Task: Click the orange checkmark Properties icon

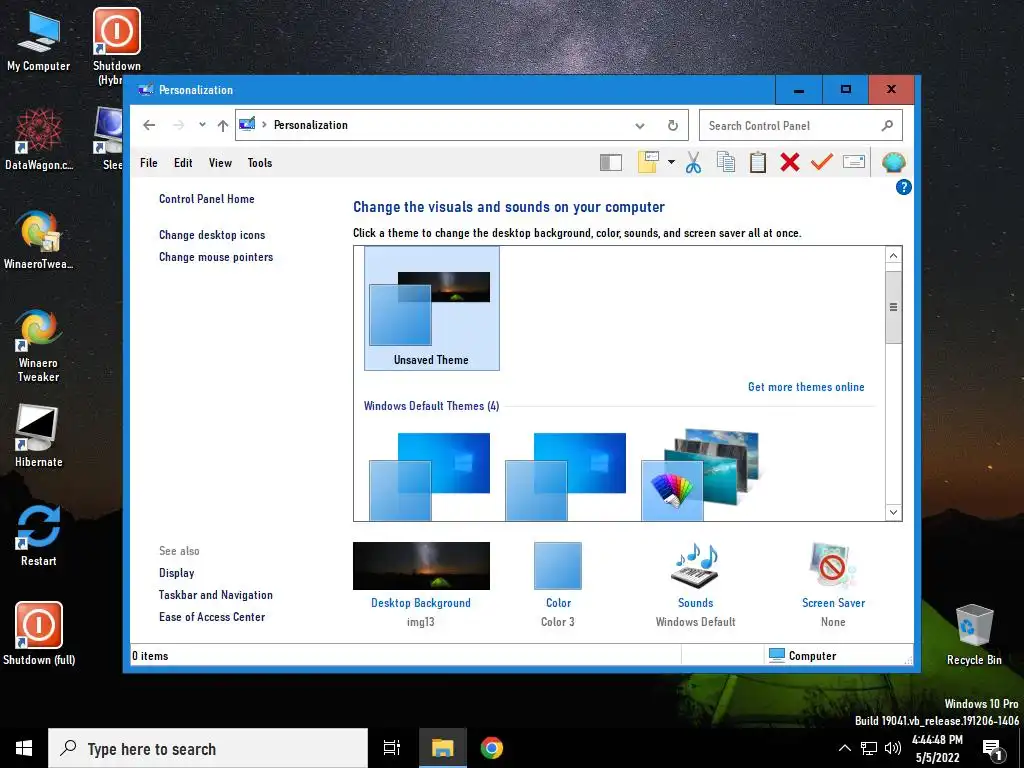Action: [x=822, y=161]
